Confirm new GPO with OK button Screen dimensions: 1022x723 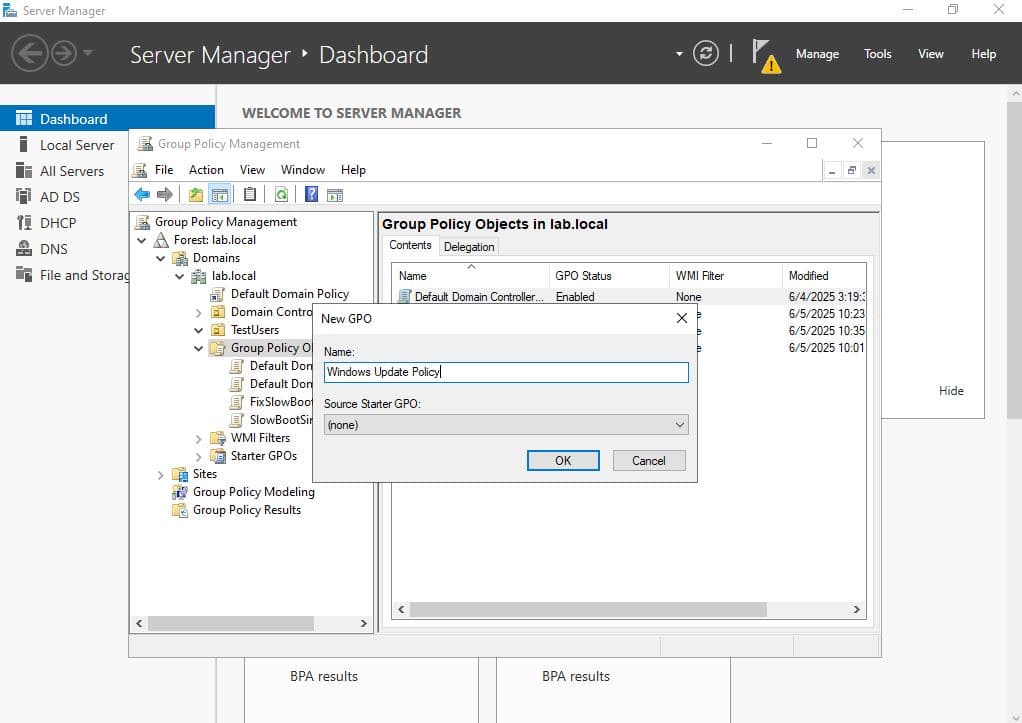(x=563, y=460)
